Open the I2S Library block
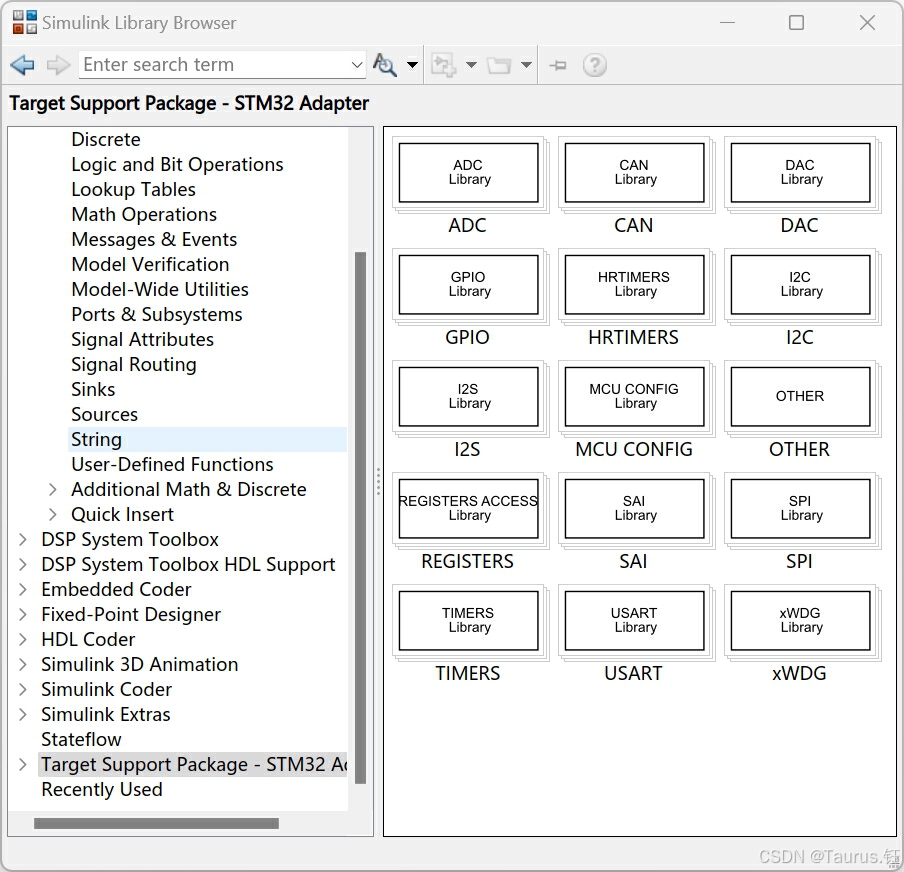The height and width of the screenshot is (872, 904). pos(468,396)
